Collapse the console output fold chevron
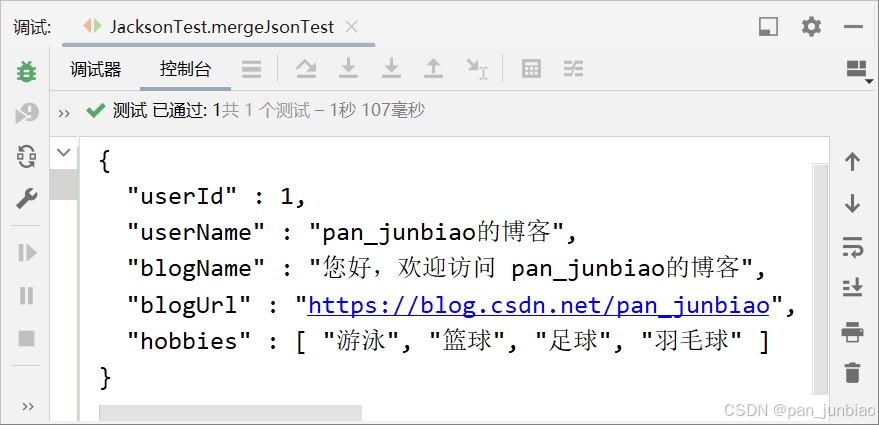 point(64,152)
